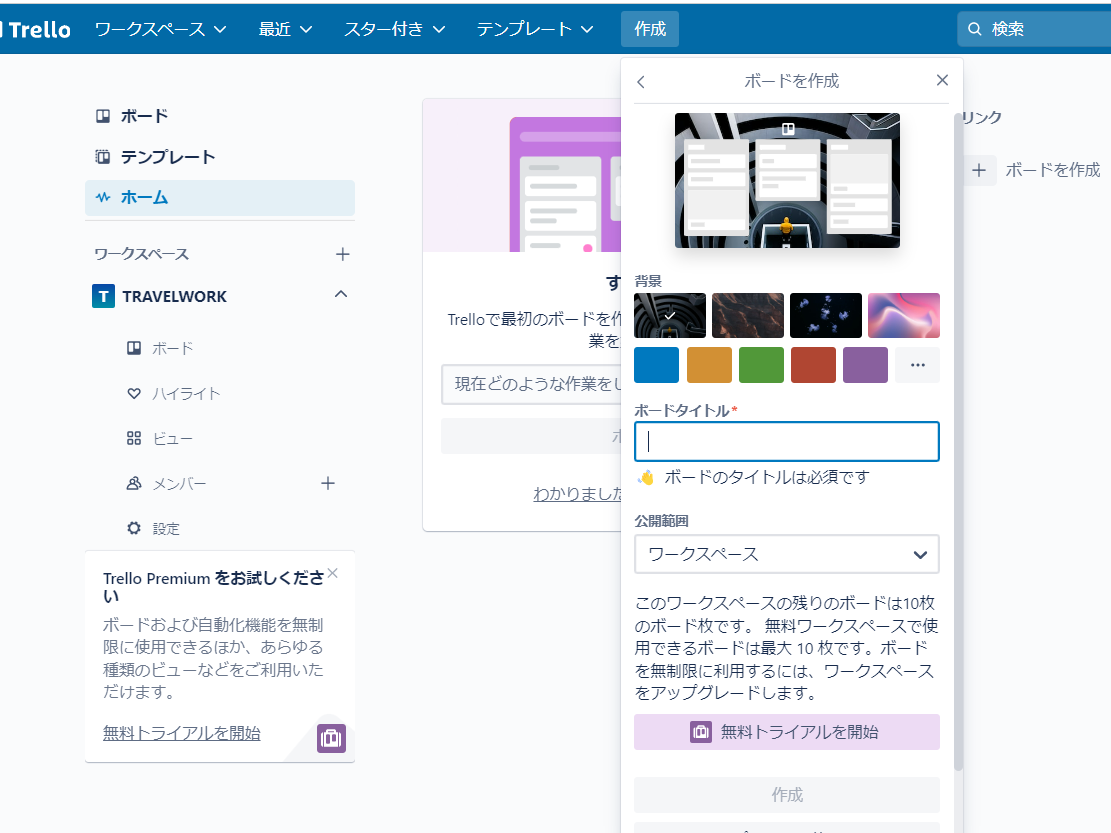
Task: Choose the purple background color swatch
Action: point(865,365)
